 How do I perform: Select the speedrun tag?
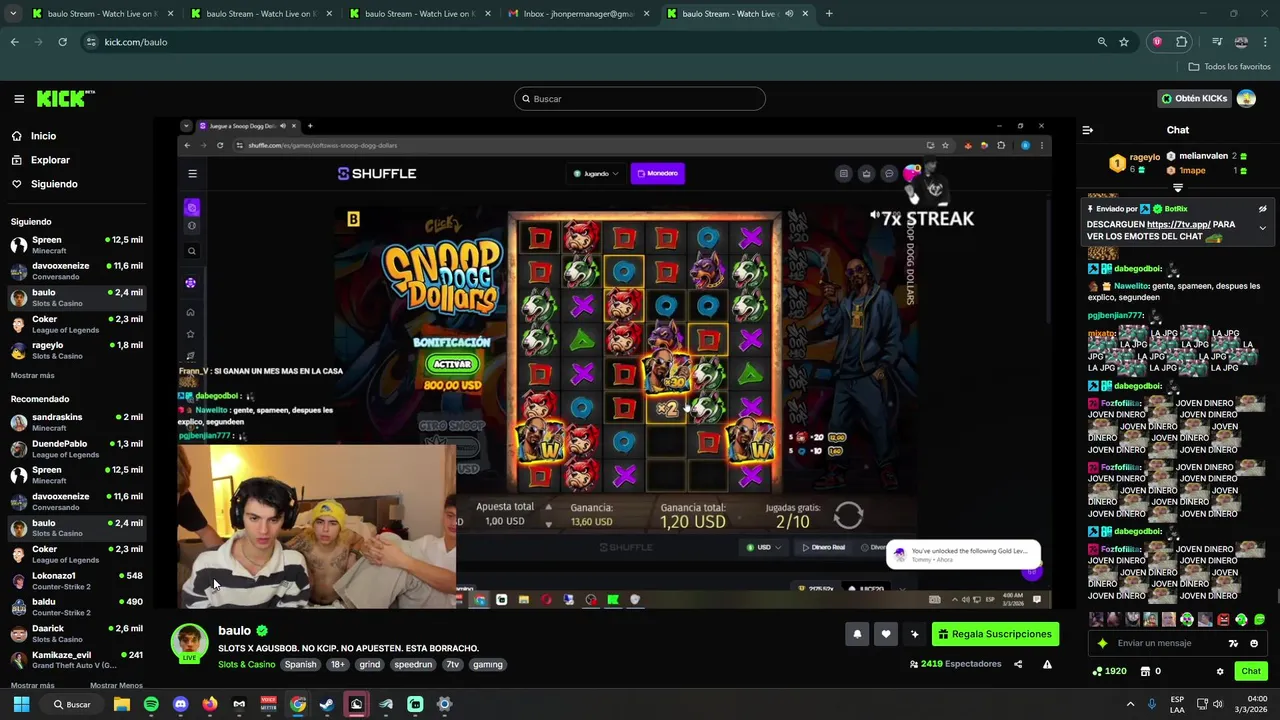pyautogui.click(x=412, y=664)
